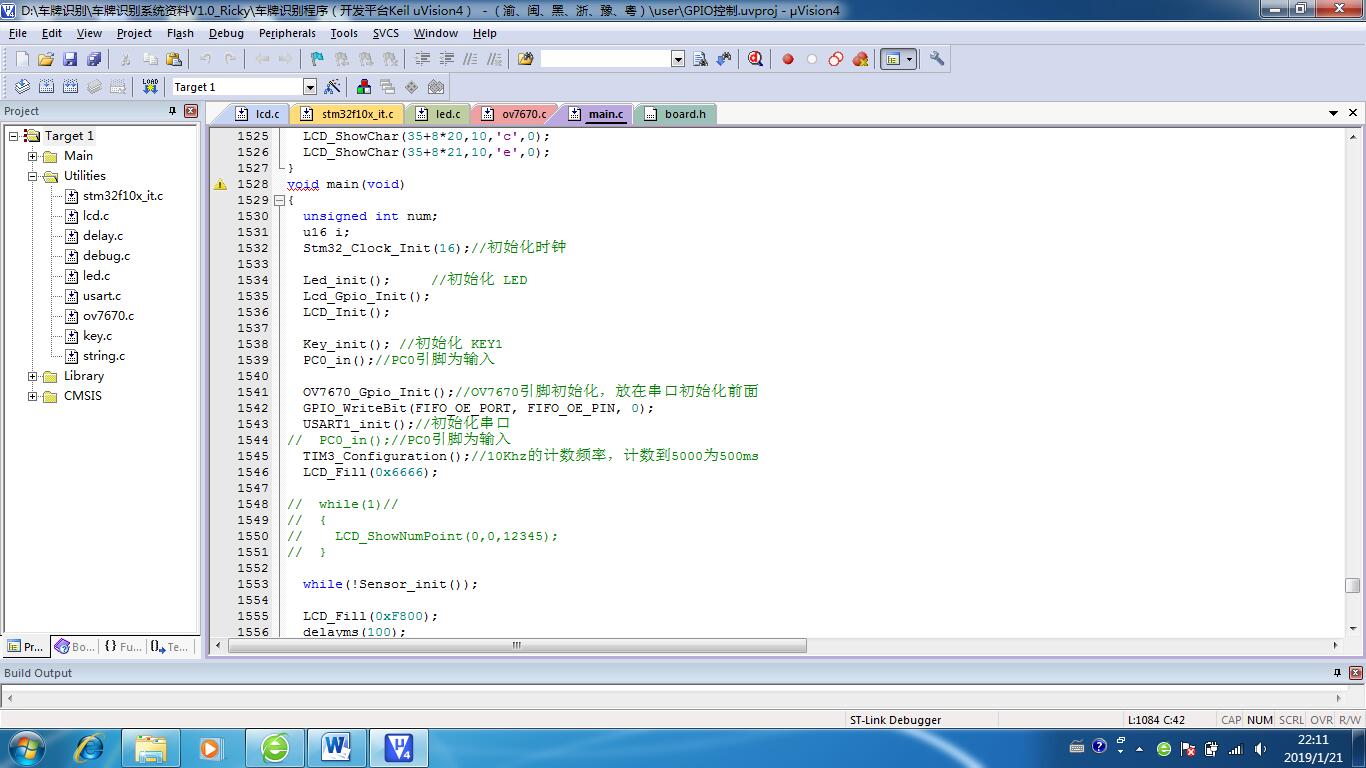Open Word from the taskbar
1366x768 pixels.
click(x=337, y=747)
